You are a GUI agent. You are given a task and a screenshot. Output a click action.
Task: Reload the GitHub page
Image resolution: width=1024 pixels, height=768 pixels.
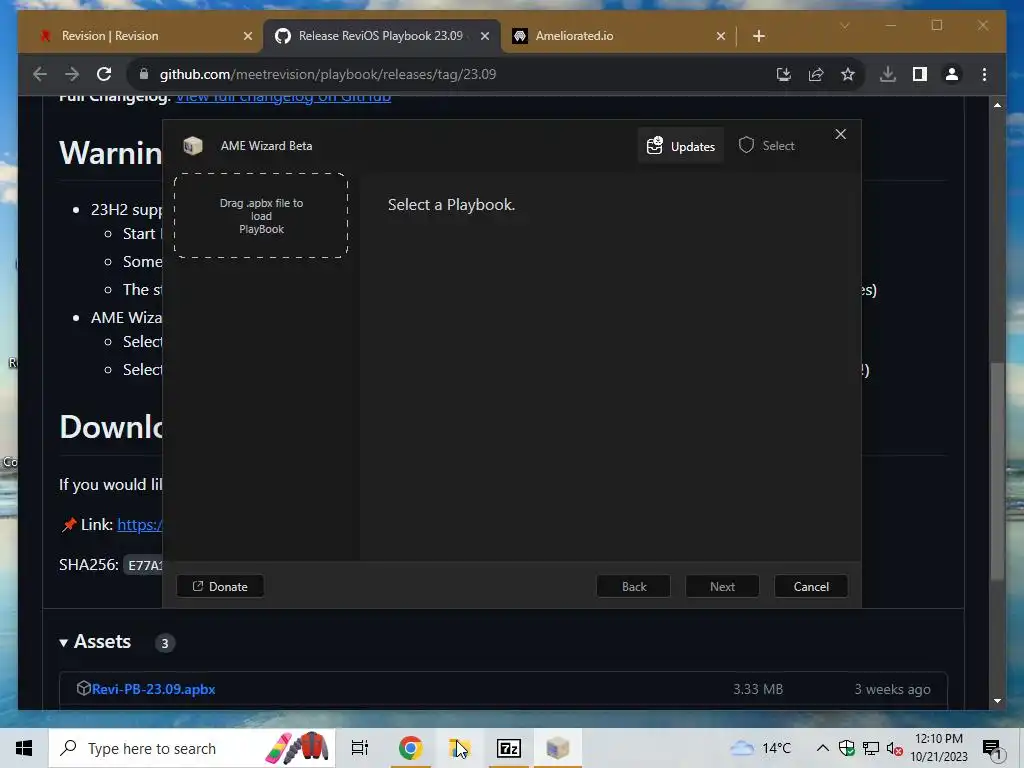pyautogui.click(x=104, y=74)
